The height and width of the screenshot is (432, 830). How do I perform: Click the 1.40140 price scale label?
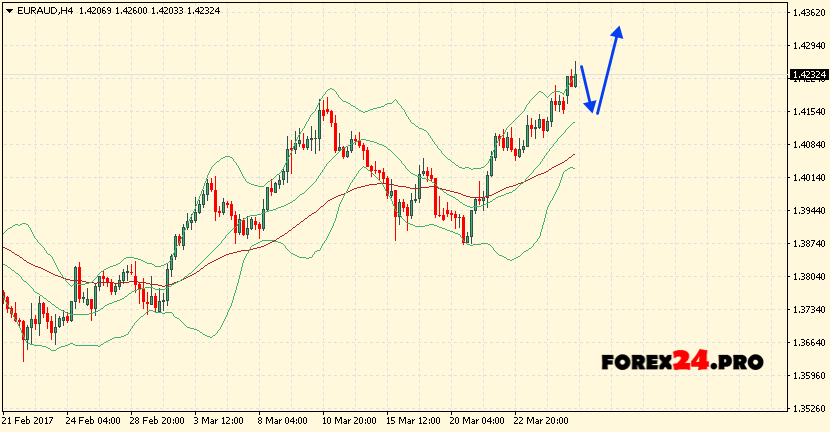pyautogui.click(x=808, y=178)
